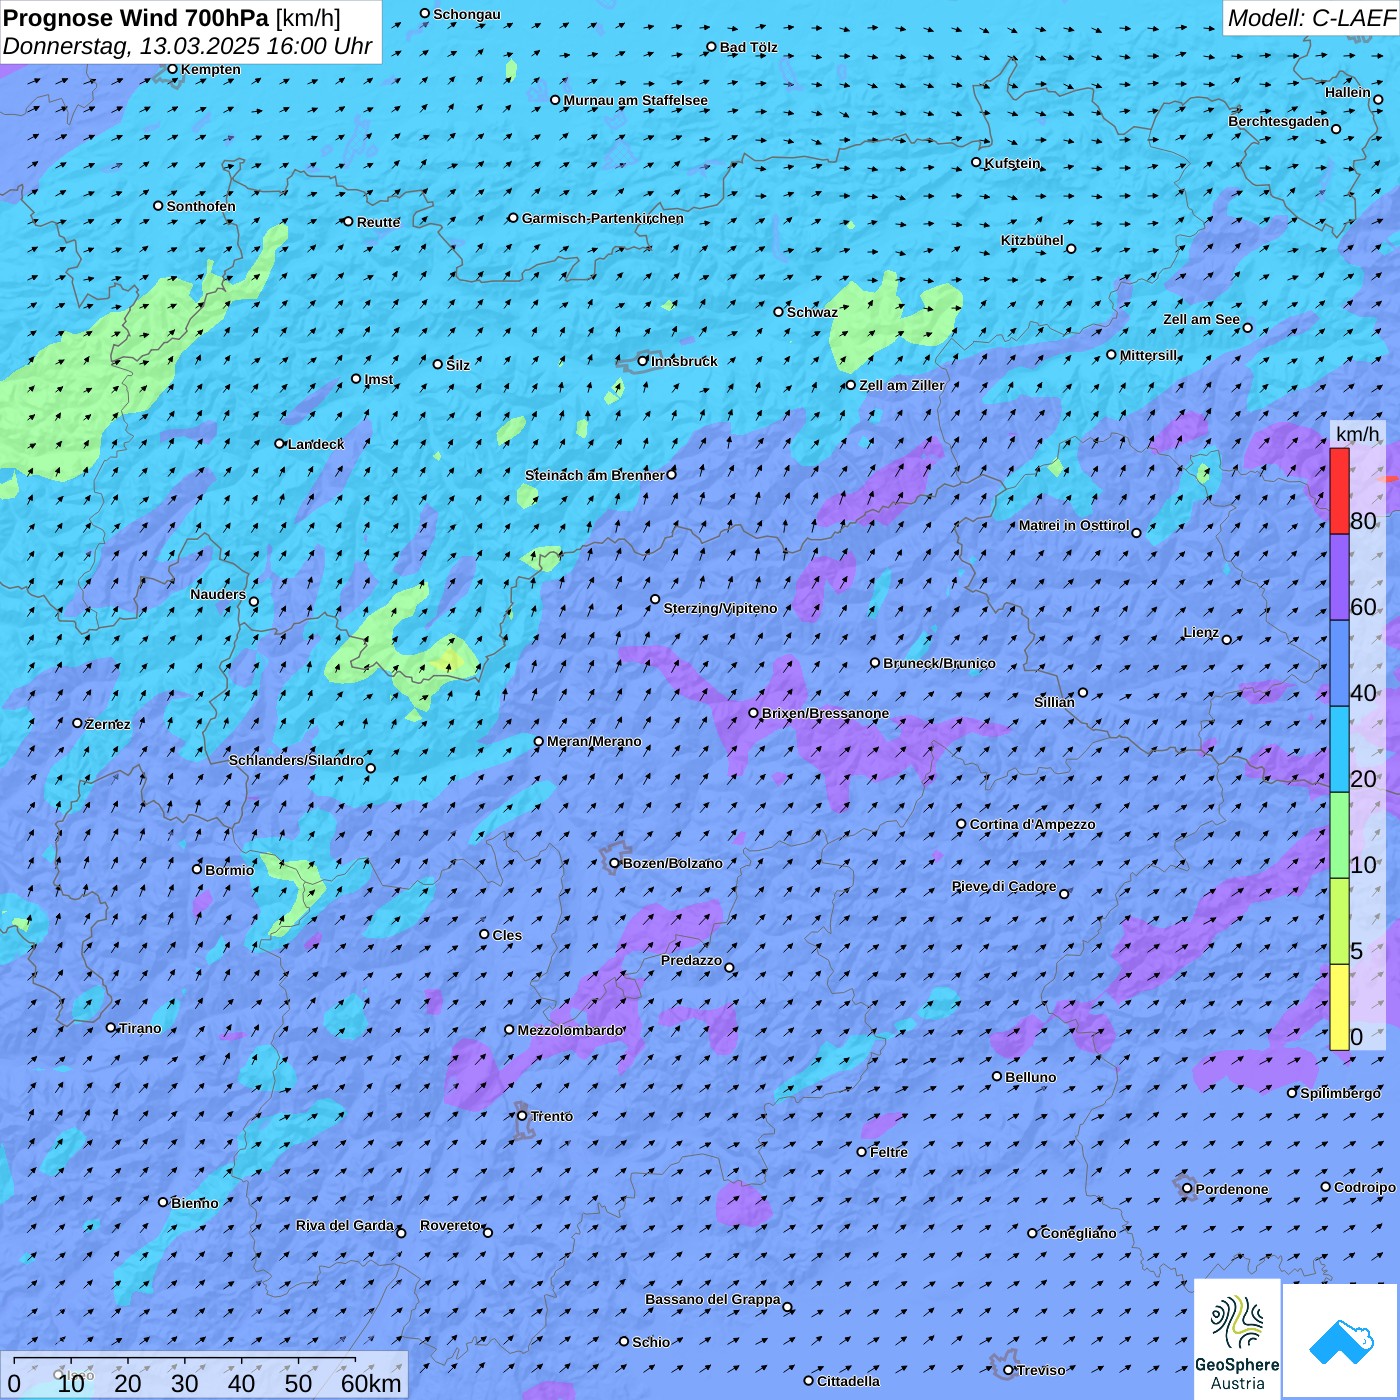This screenshot has height=1400, width=1400.
Task: Click the Belluno city label
Action: 1031,1077
